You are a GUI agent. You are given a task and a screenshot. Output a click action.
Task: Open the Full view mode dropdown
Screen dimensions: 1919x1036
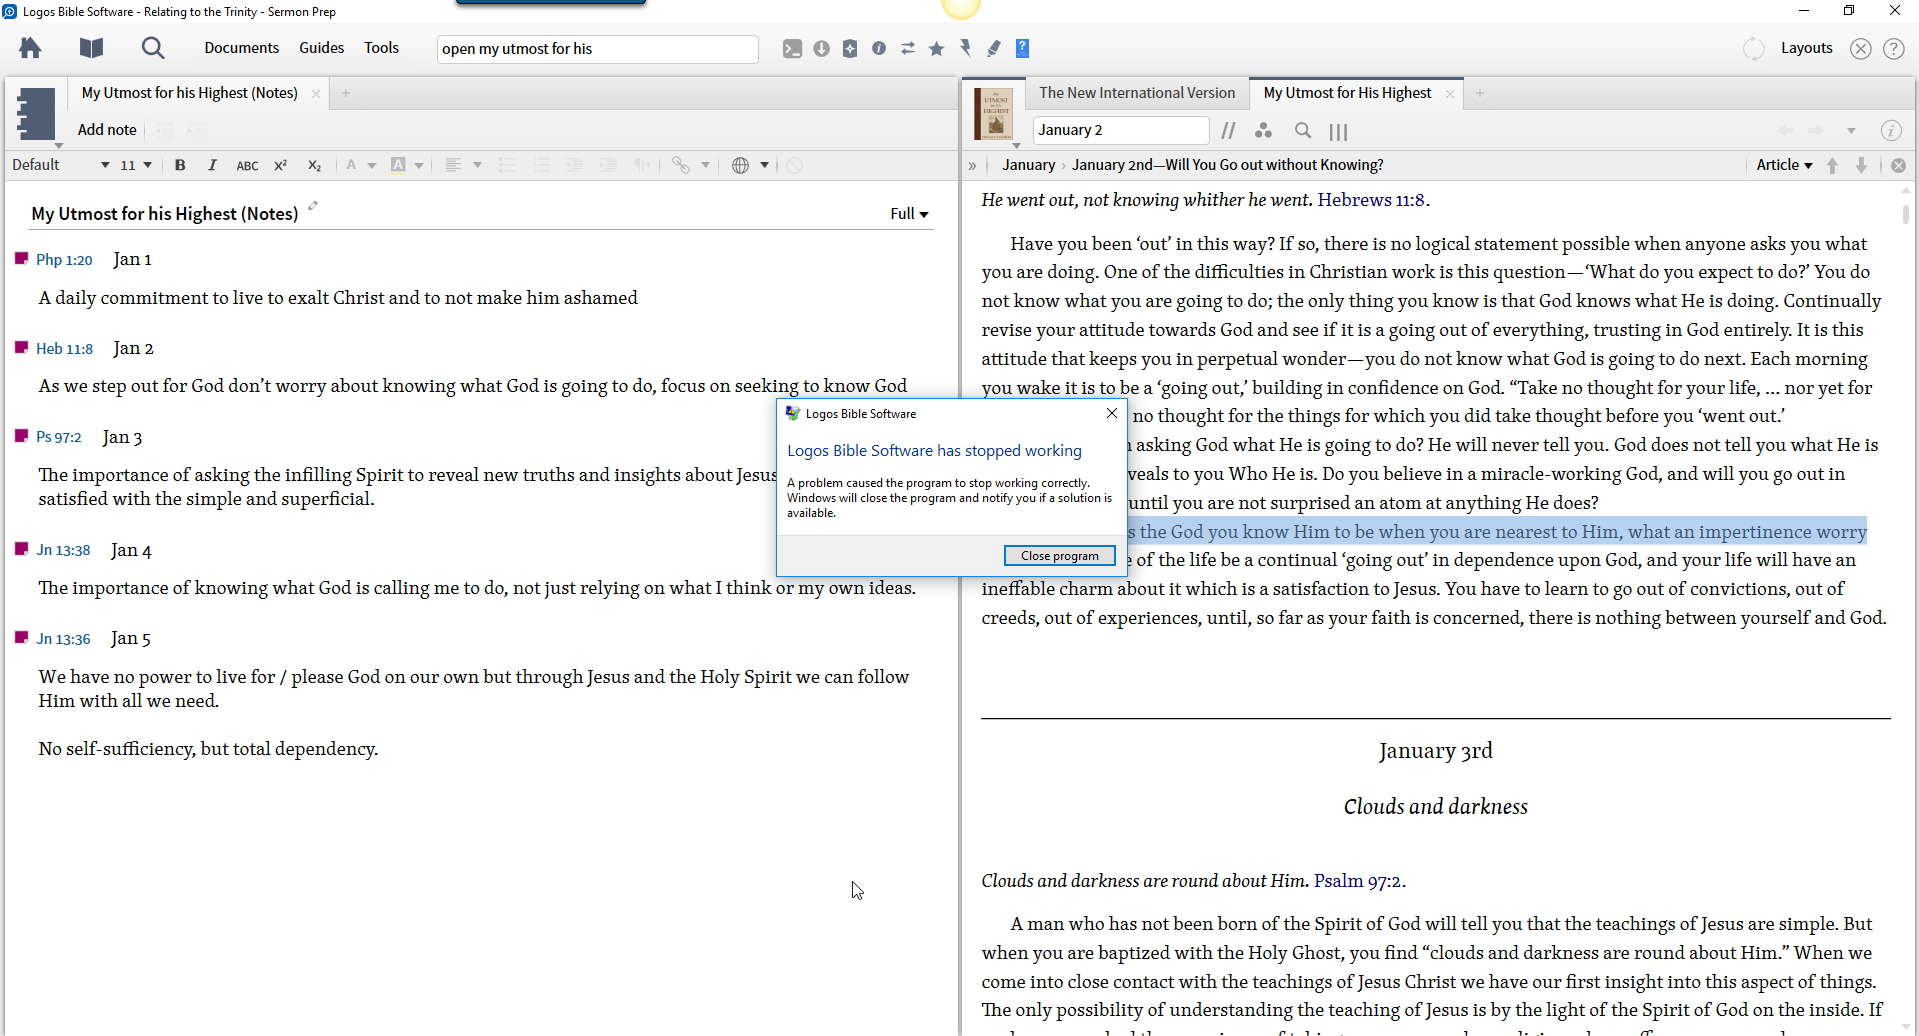(909, 214)
